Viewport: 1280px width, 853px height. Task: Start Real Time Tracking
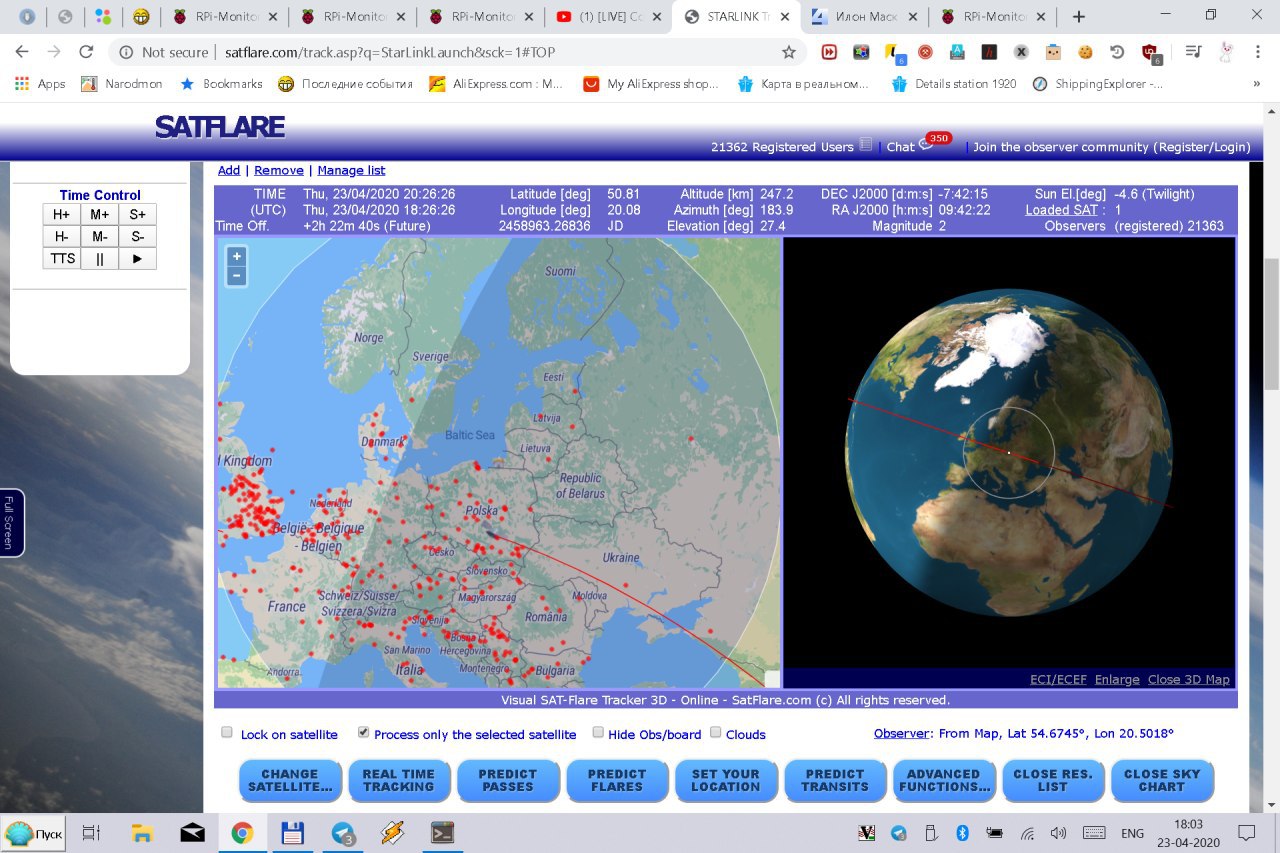pyautogui.click(x=399, y=780)
